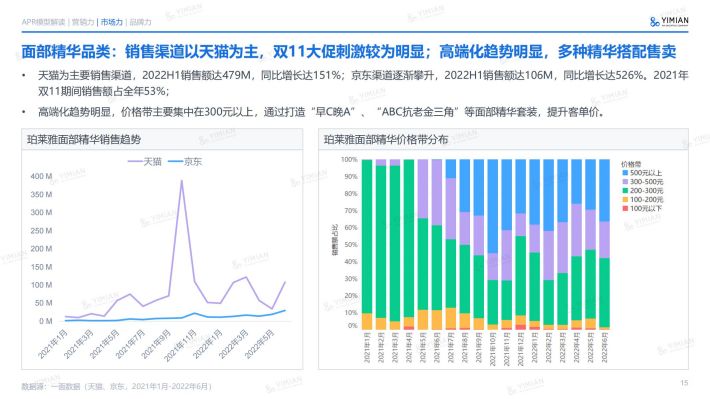Click the 2021年4月 bar chart x-axis label

[x=409, y=347]
